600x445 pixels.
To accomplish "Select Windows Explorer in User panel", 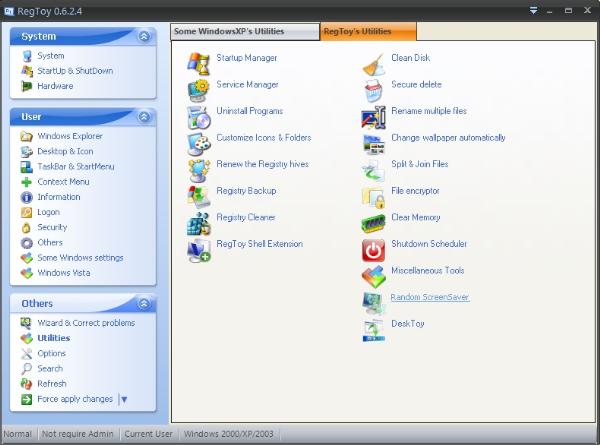I will pyautogui.click(x=70, y=136).
